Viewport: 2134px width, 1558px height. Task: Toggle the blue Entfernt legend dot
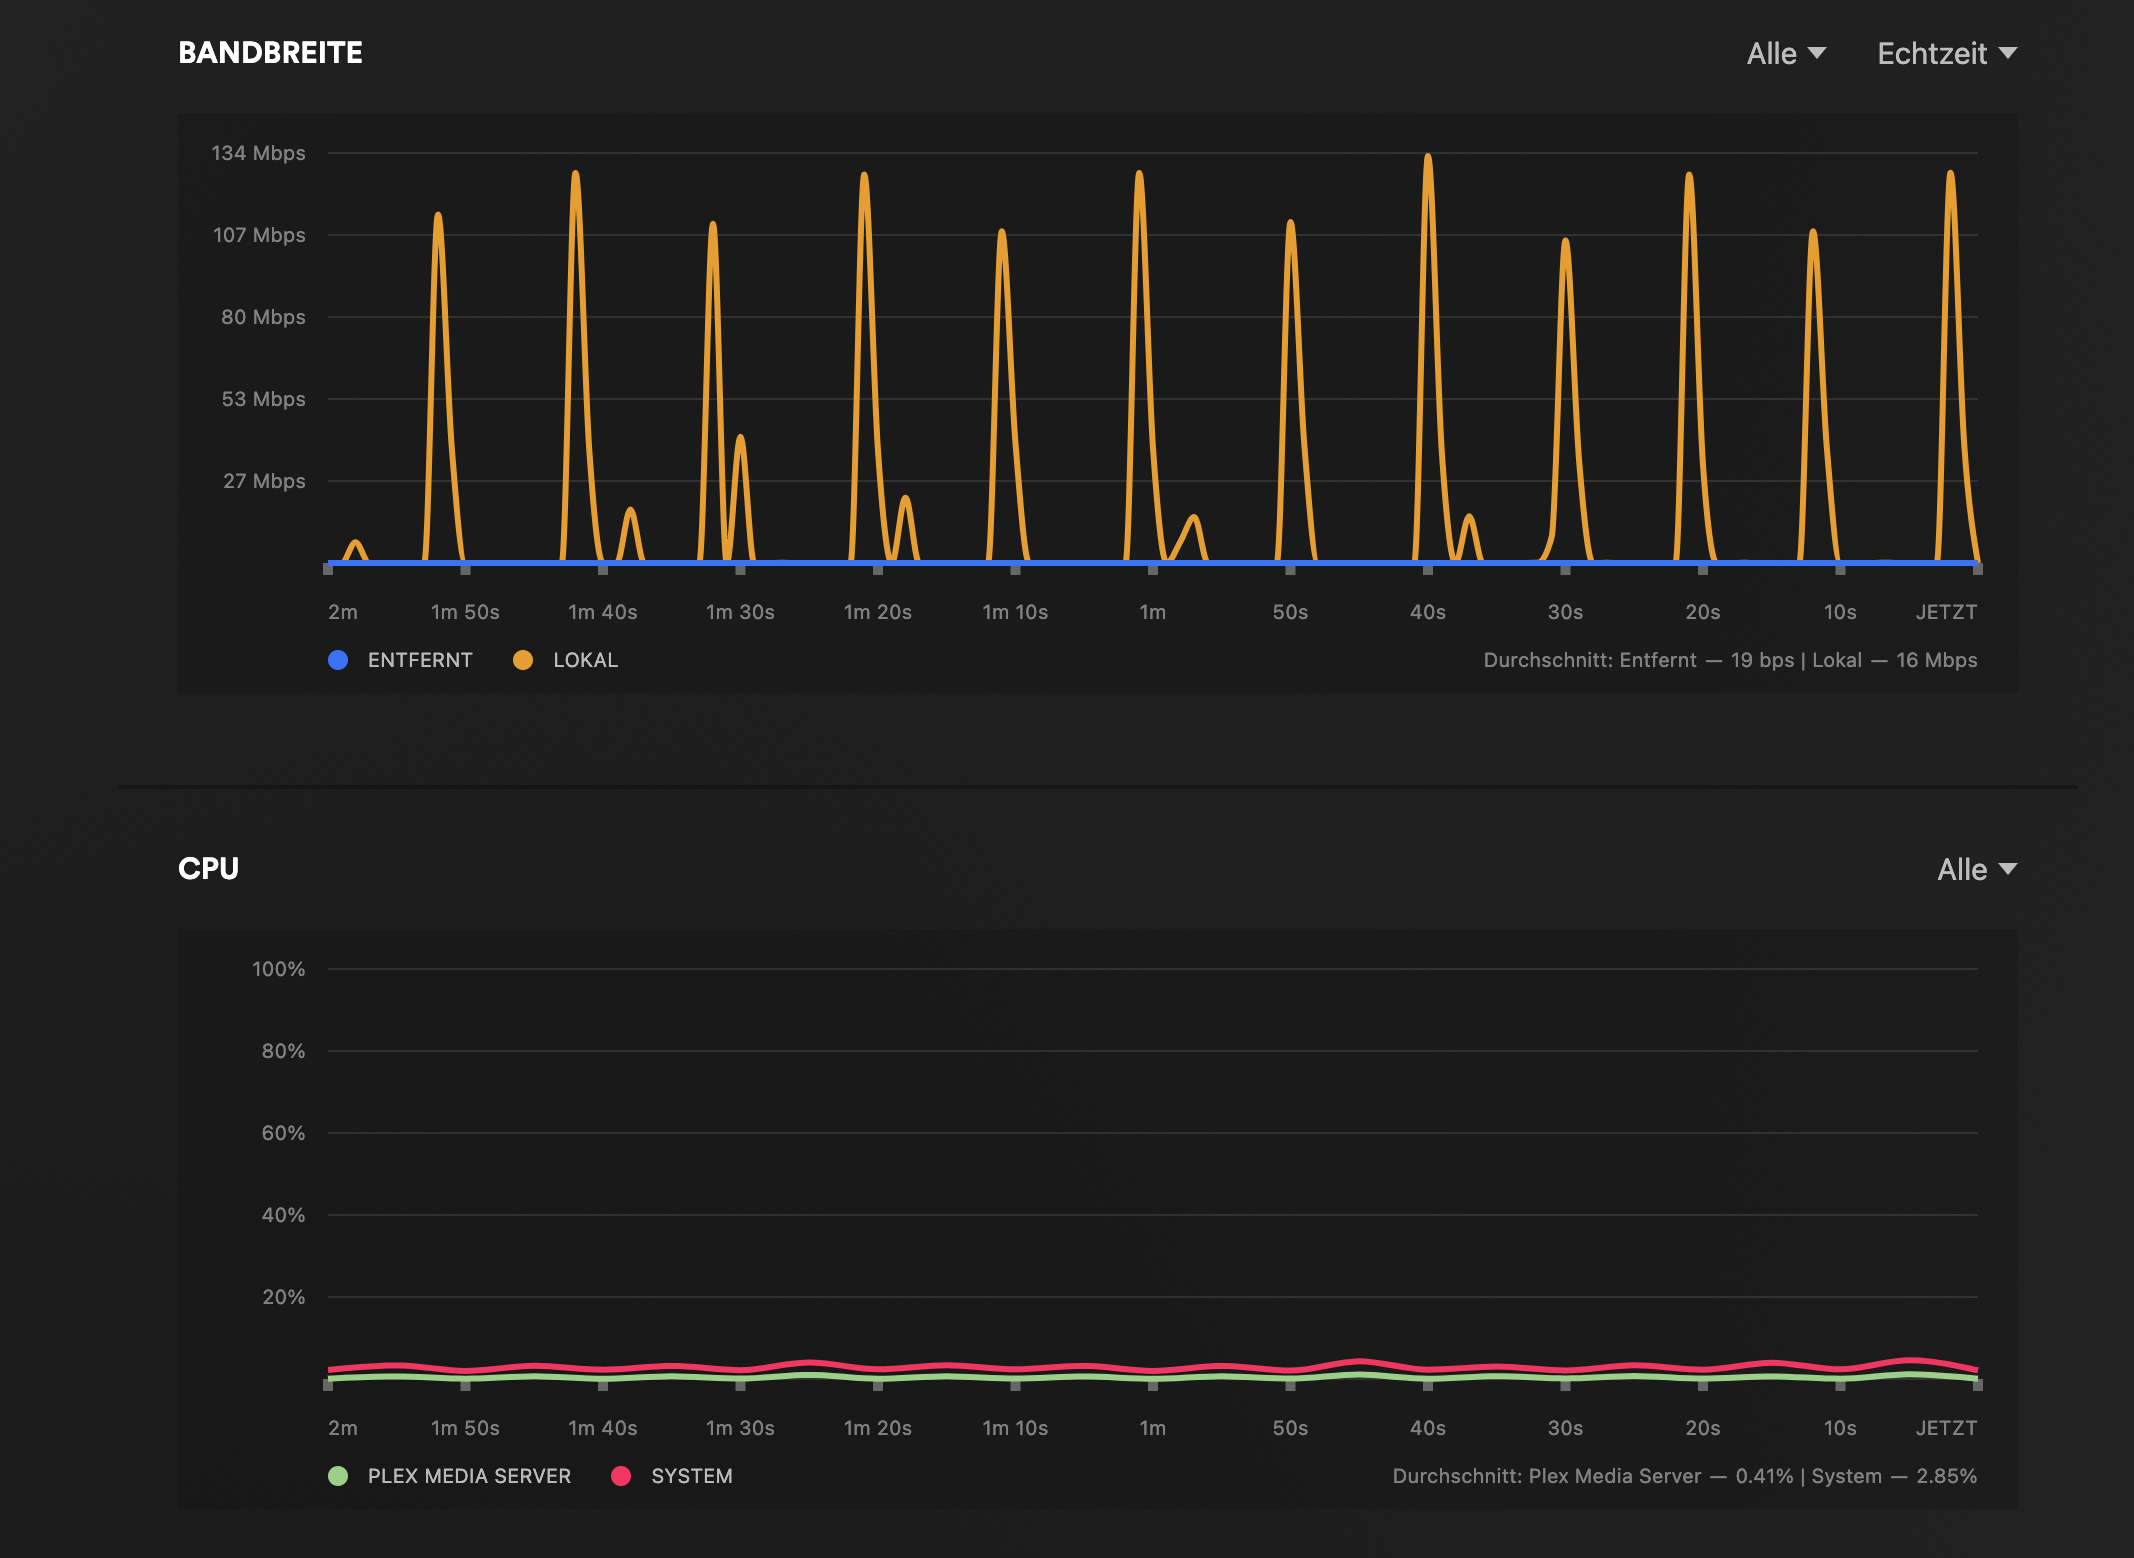(338, 660)
